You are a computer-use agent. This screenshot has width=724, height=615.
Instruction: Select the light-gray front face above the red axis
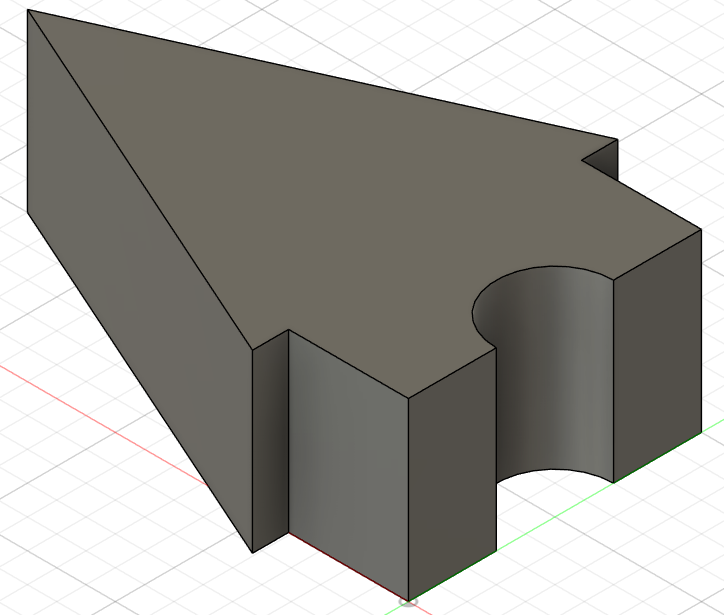tap(349, 466)
